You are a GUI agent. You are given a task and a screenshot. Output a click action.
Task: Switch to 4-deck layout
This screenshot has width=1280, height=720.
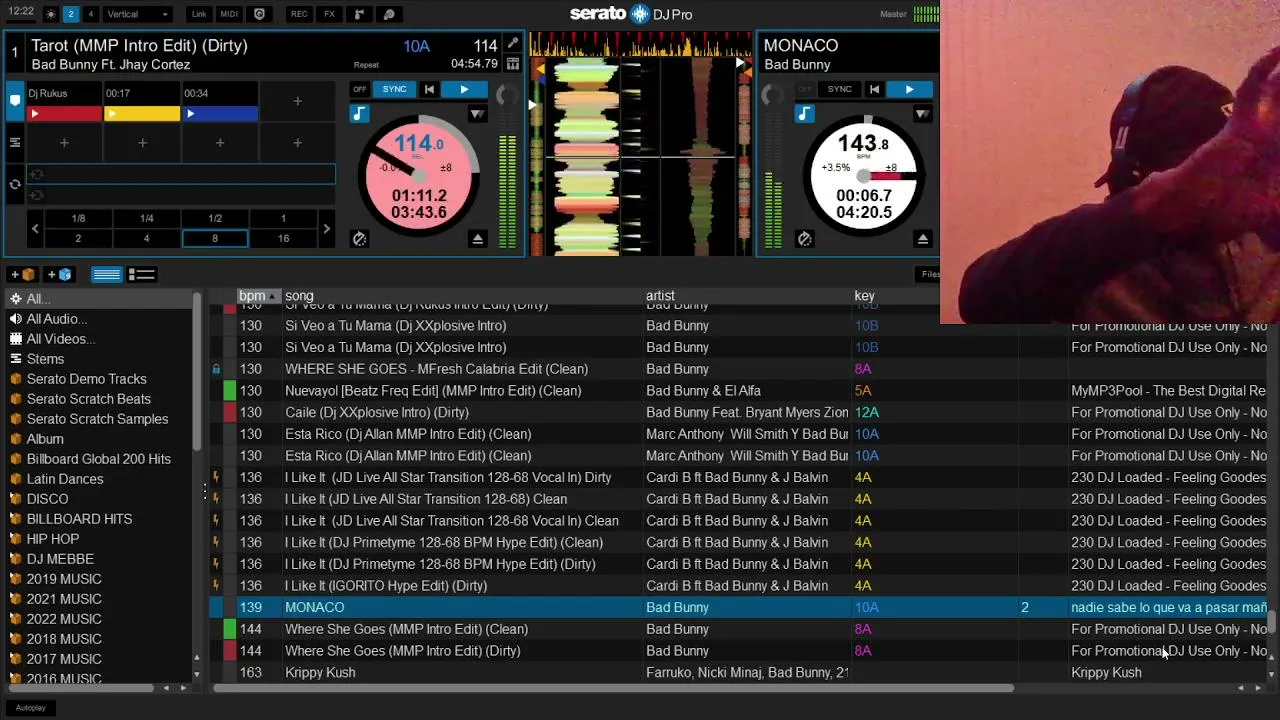tap(90, 14)
